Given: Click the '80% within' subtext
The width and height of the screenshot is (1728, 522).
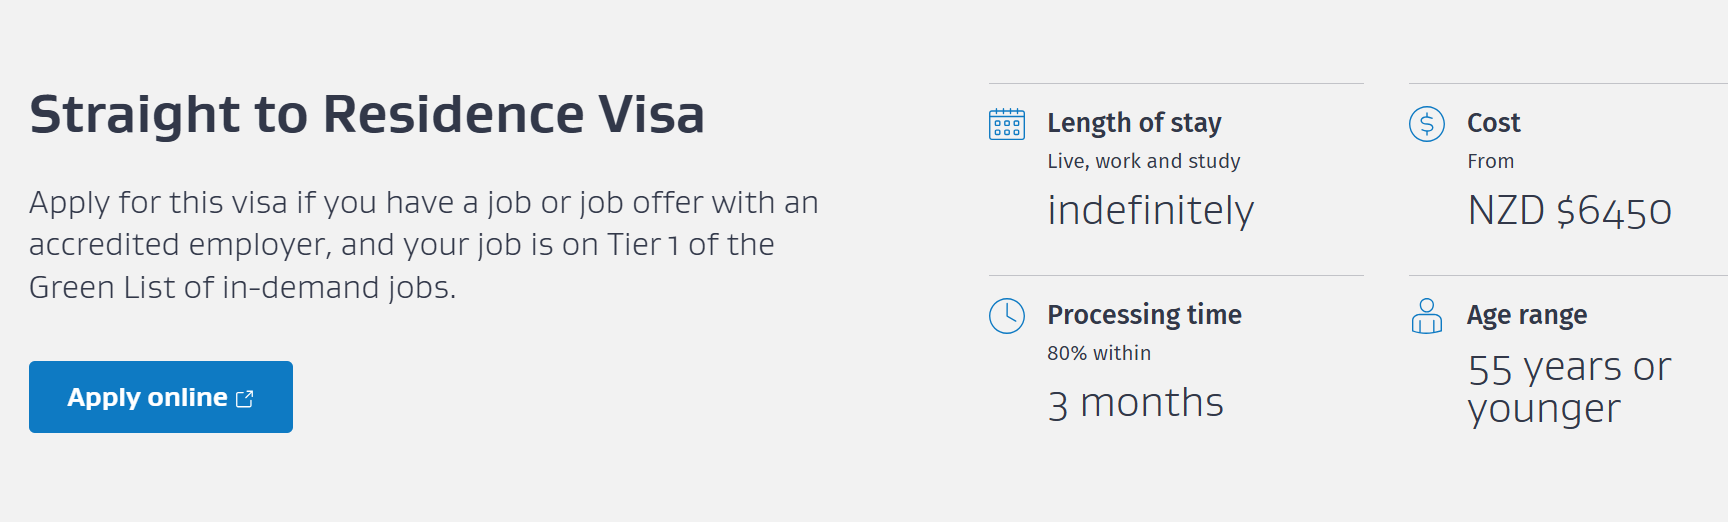Looking at the screenshot, I should (x=1099, y=353).
